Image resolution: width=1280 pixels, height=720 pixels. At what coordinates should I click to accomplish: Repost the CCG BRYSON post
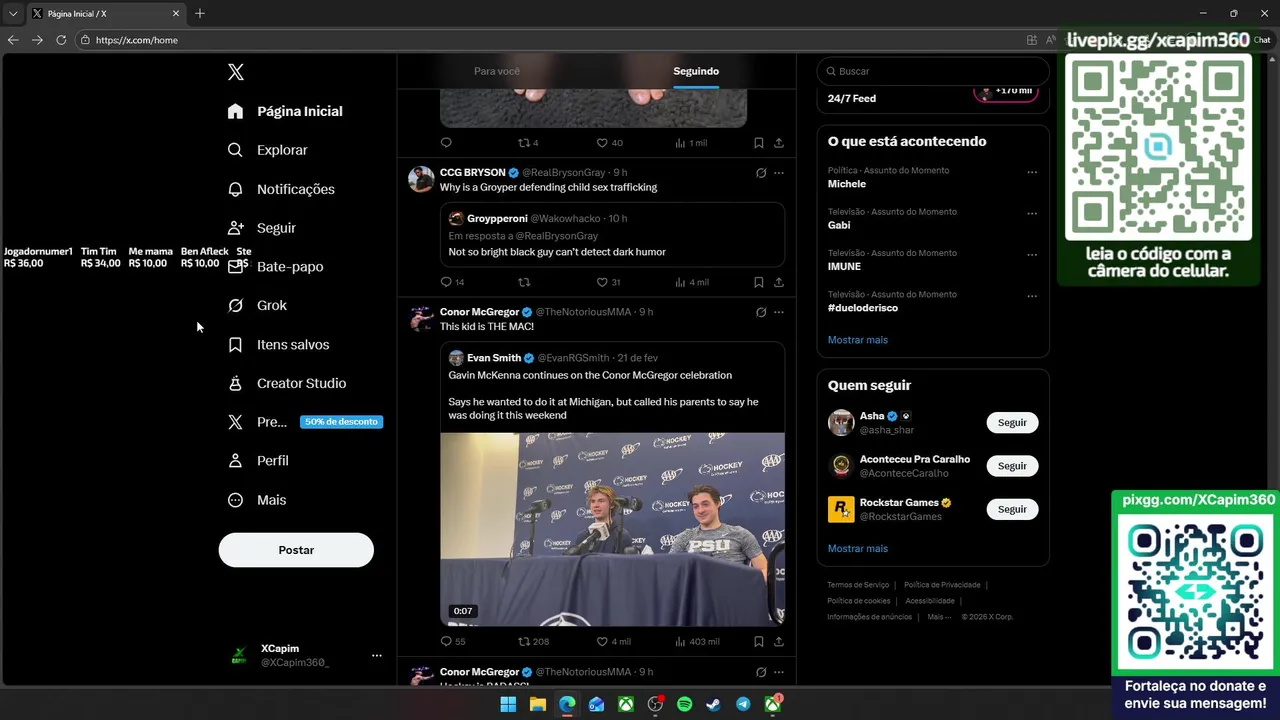pos(523,282)
